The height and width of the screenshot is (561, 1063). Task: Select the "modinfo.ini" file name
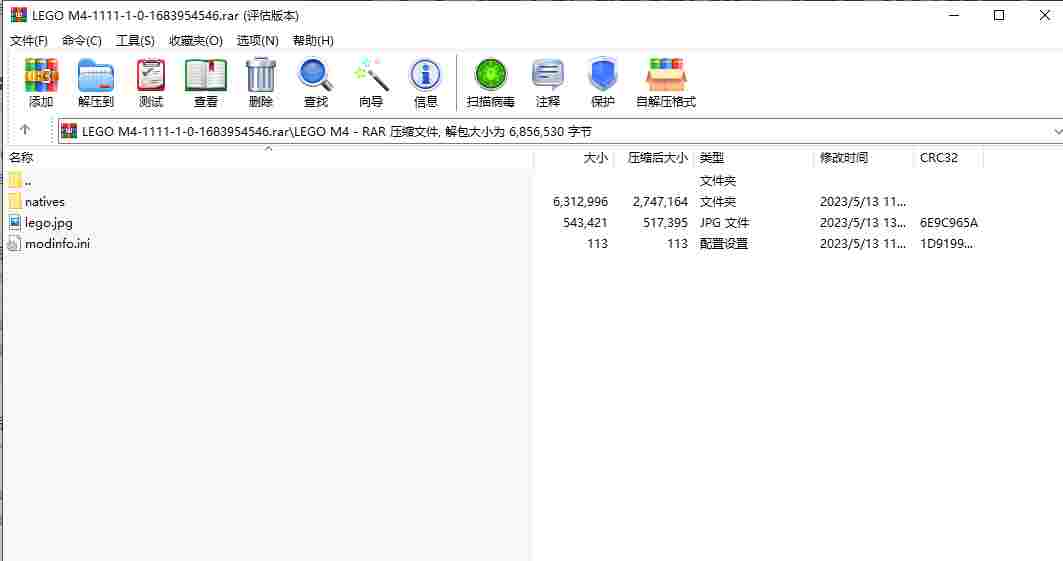58,244
